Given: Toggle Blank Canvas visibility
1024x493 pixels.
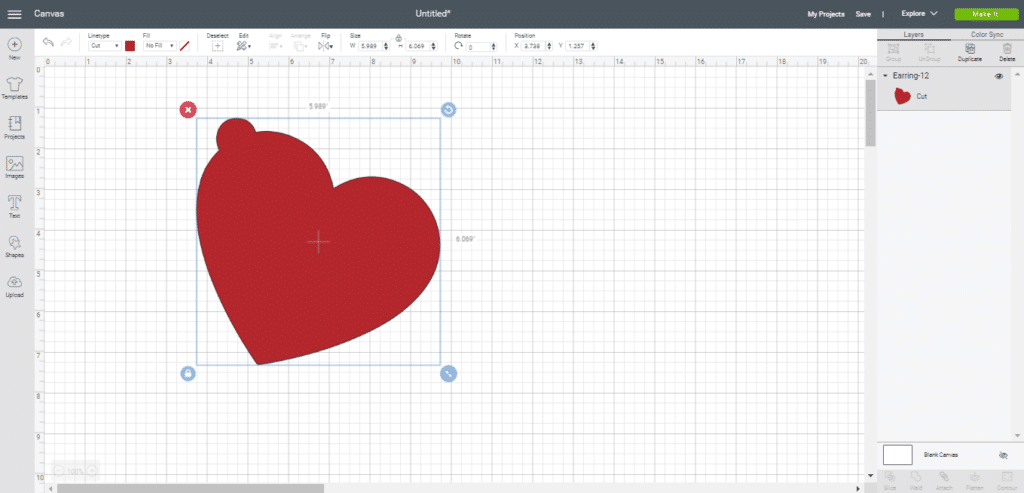Looking at the screenshot, I should coord(1003,455).
